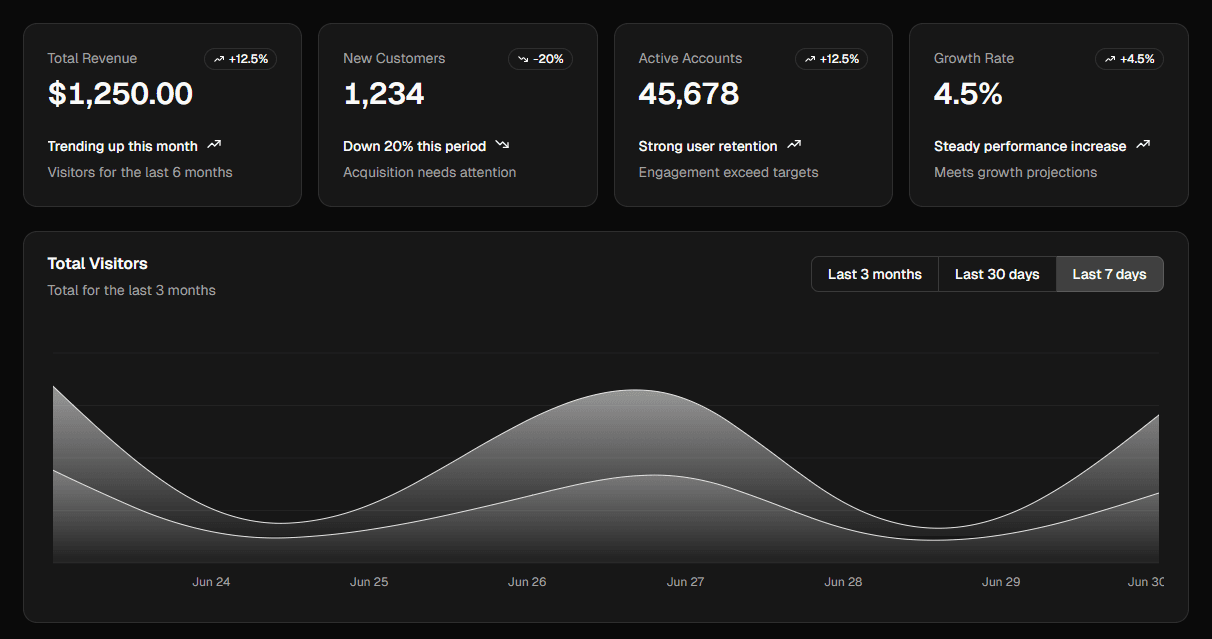The width and height of the screenshot is (1212, 639).
Task: Click the arrow icon beside 'Down 20% this period'
Action: point(502,145)
